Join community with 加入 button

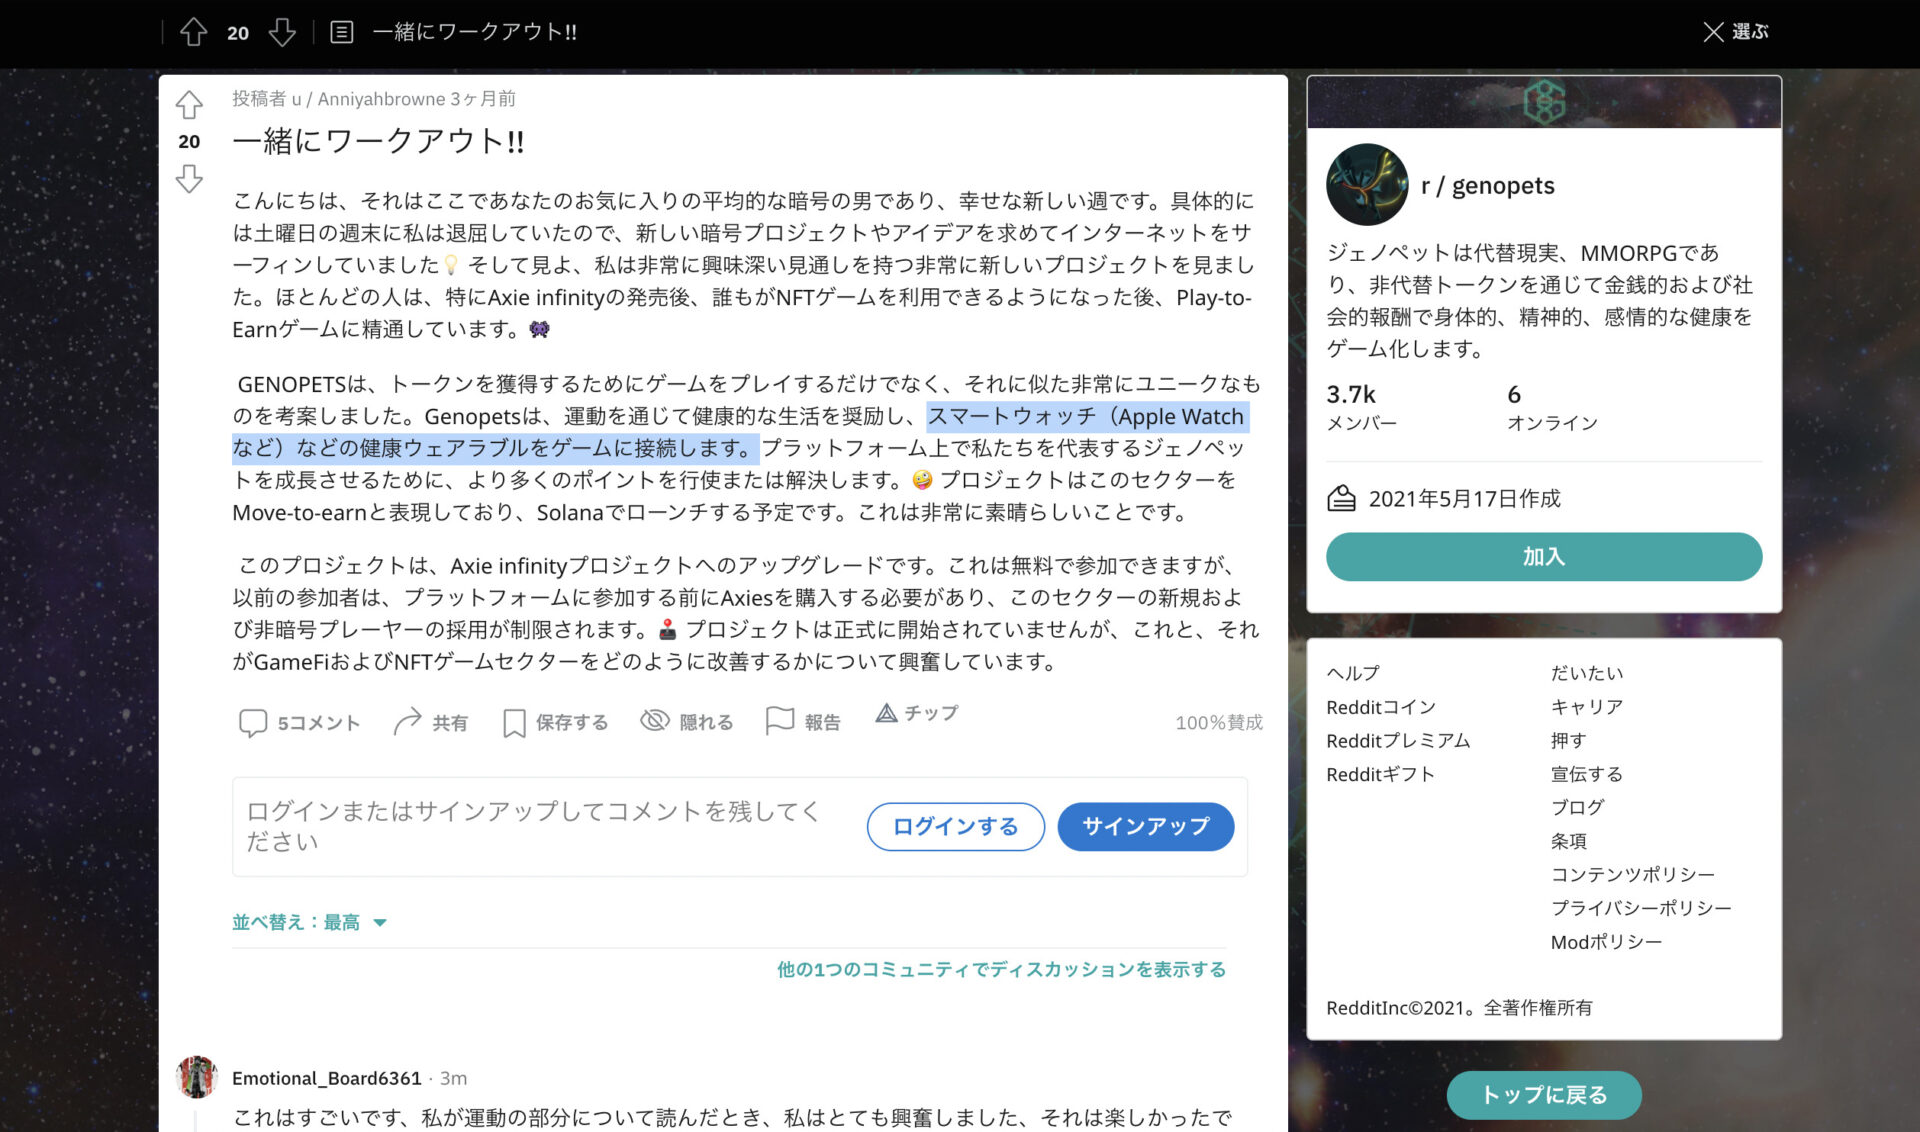click(x=1544, y=556)
